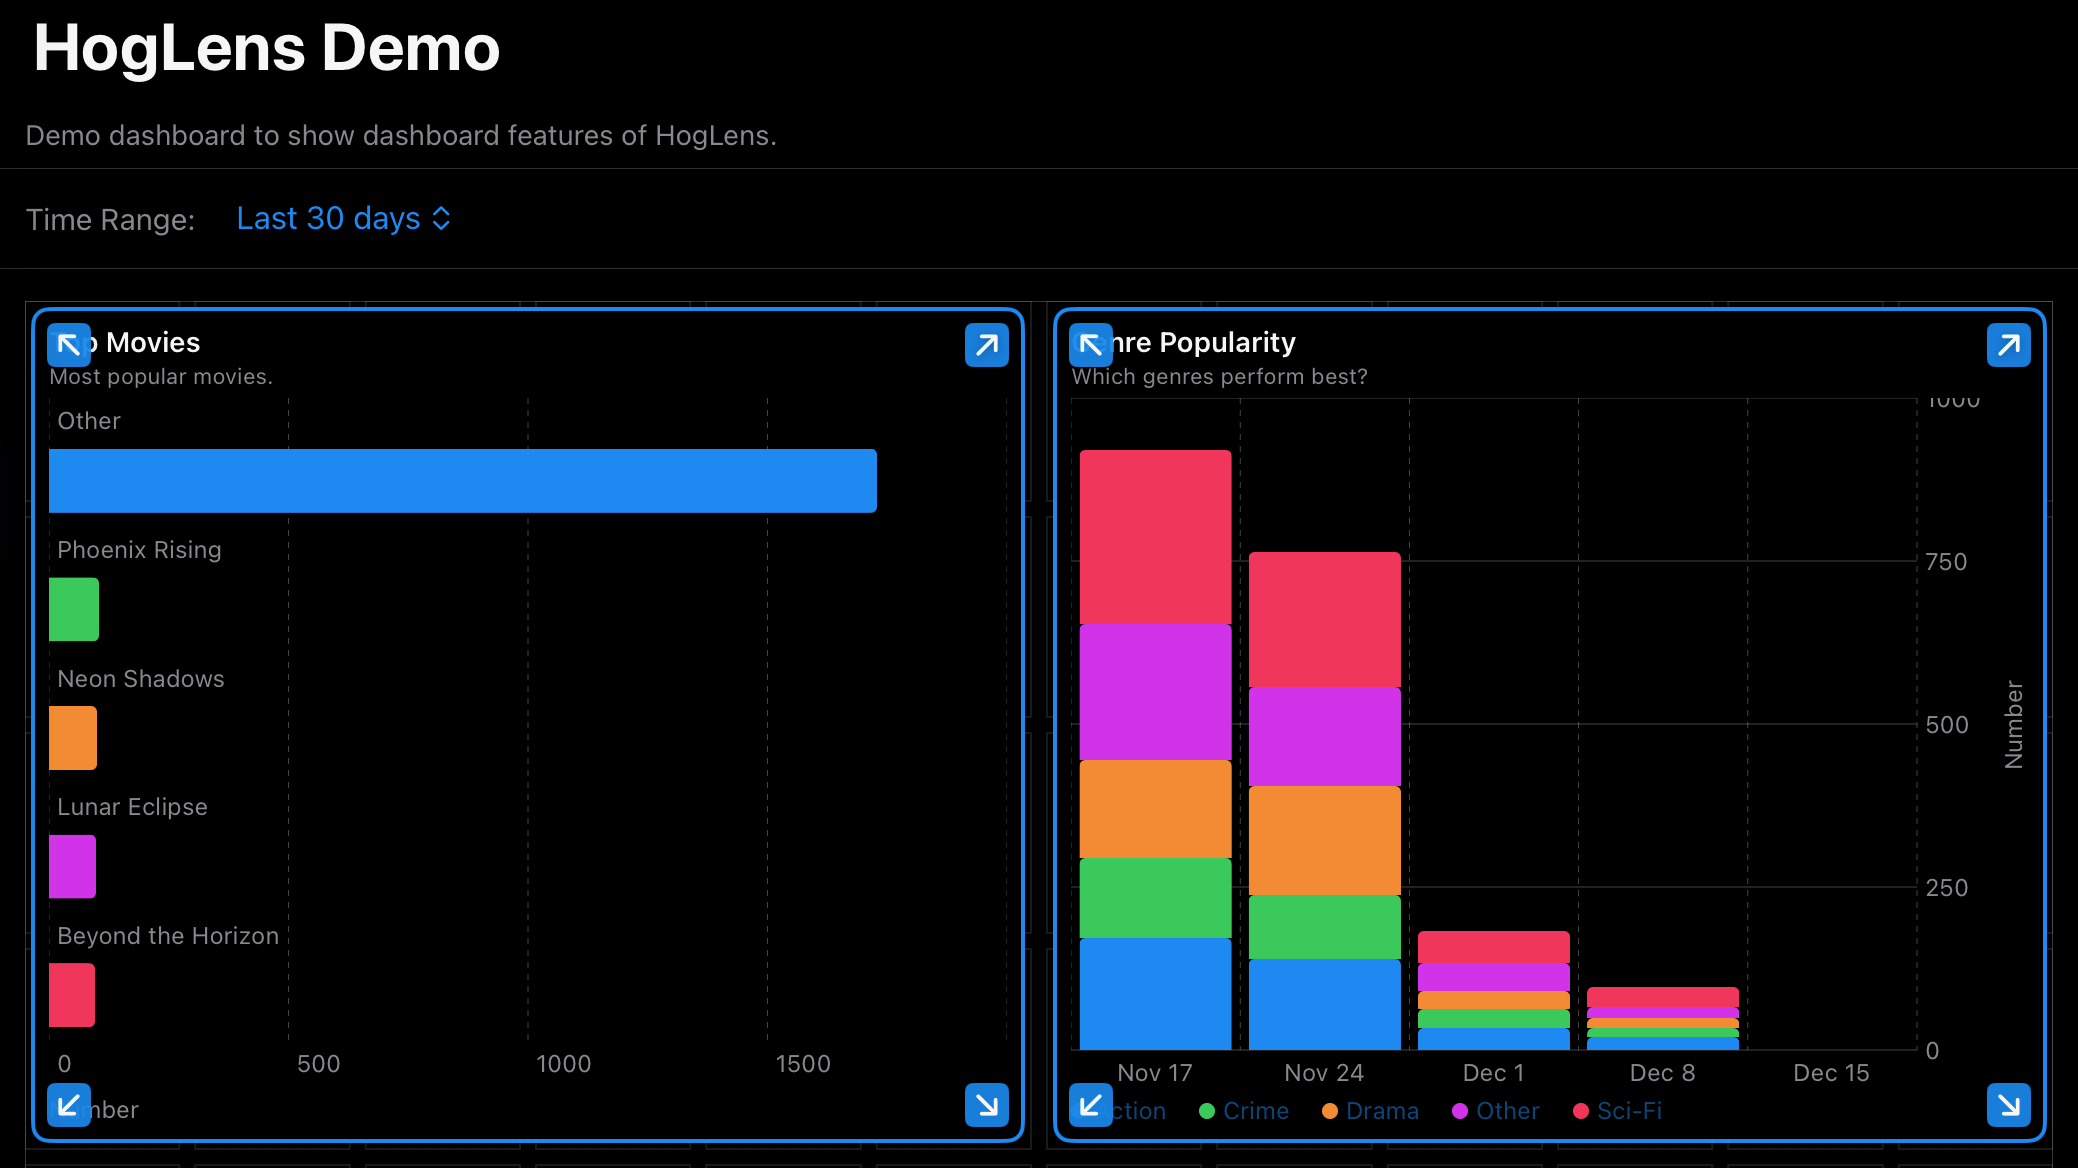Click the red top segment of Dec 8 bar
The image size is (2078, 1168).
1662,997
